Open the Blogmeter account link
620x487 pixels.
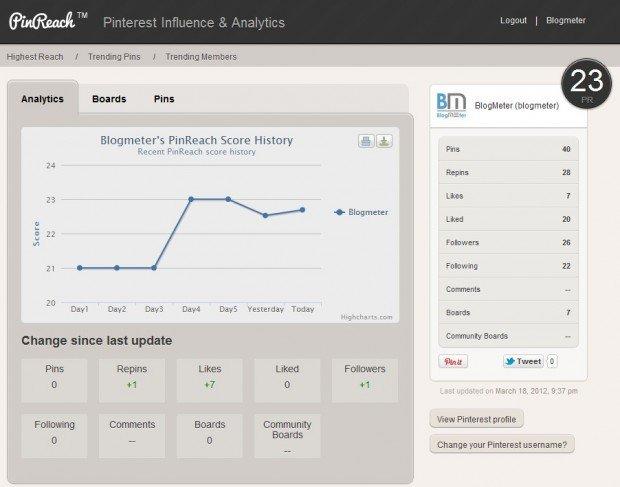click(566, 20)
